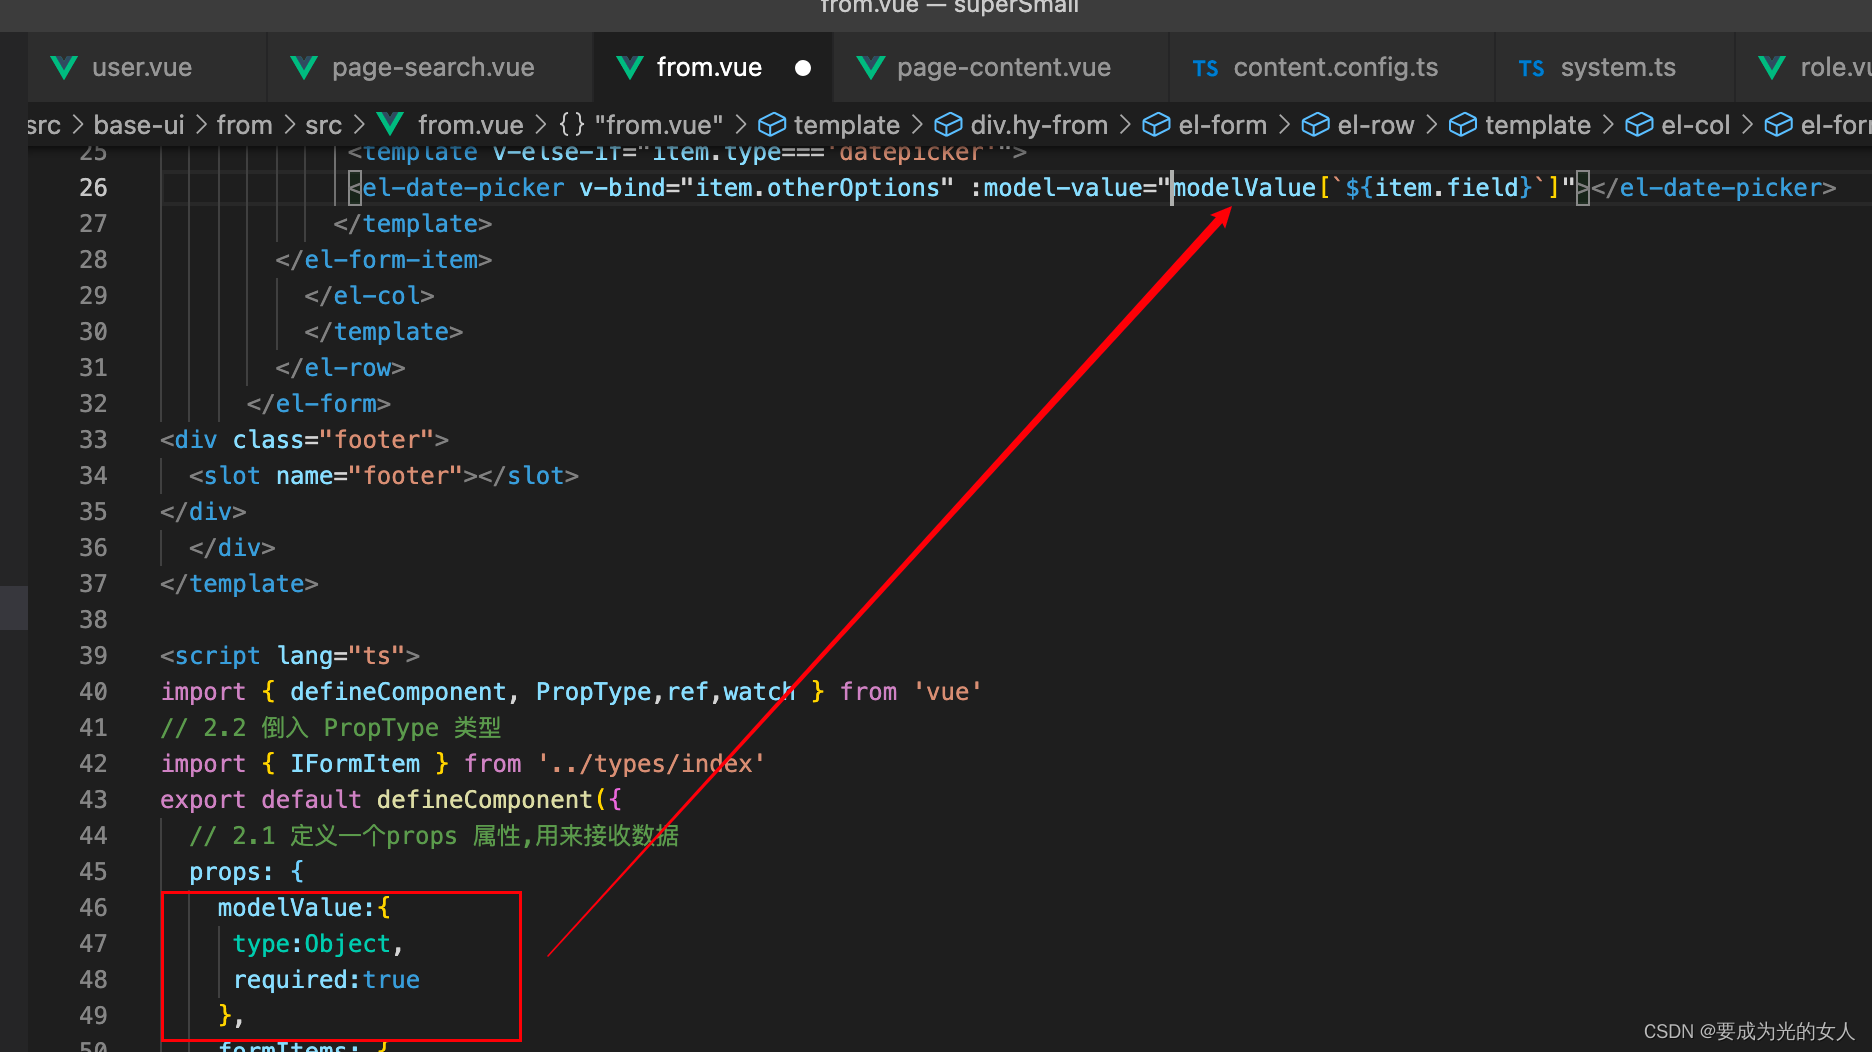Screen dimensions: 1872x1052
Task: Click the 'vue' module string on line 40
Action: 948,692
